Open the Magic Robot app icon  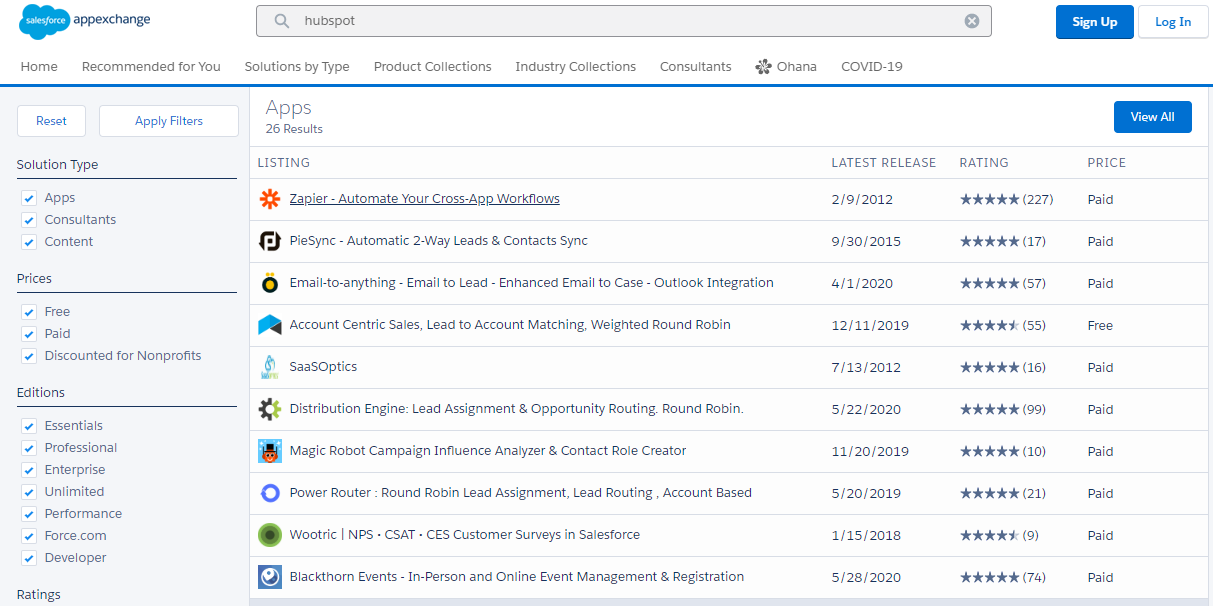270,451
